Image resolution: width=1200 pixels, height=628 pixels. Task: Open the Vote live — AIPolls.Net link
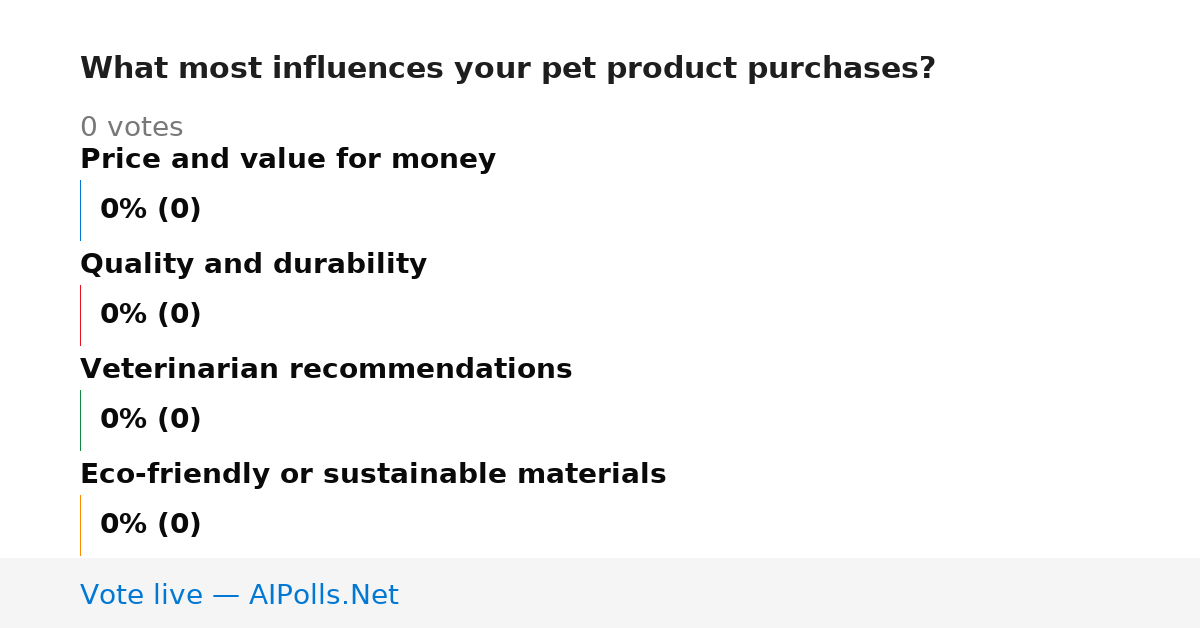(x=239, y=595)
